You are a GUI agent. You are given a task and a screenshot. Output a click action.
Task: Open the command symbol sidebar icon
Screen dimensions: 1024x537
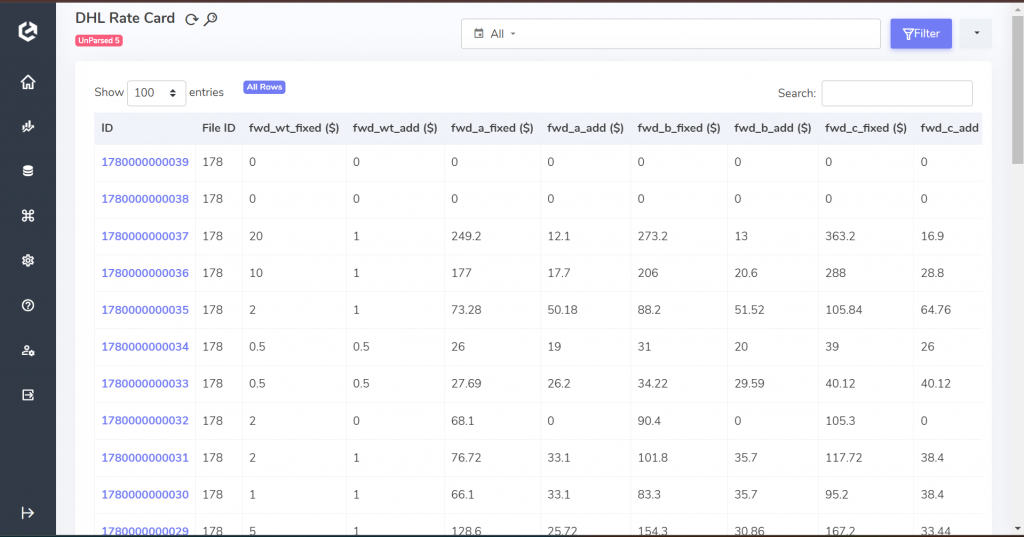tap(27, 216)
